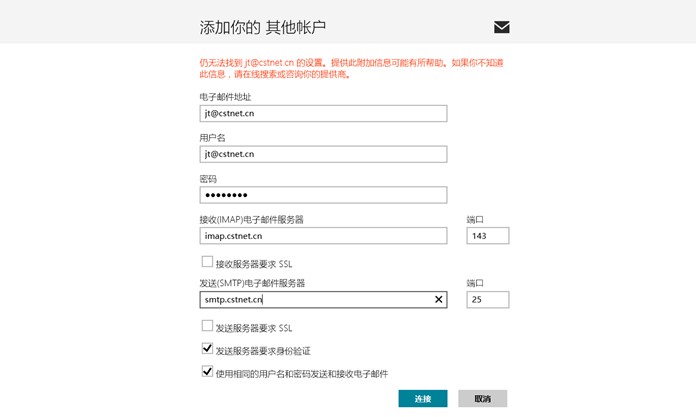Viewport: 696px width, 417px height.
Task: Click the 密码 field label
Action: coord(208,179)
